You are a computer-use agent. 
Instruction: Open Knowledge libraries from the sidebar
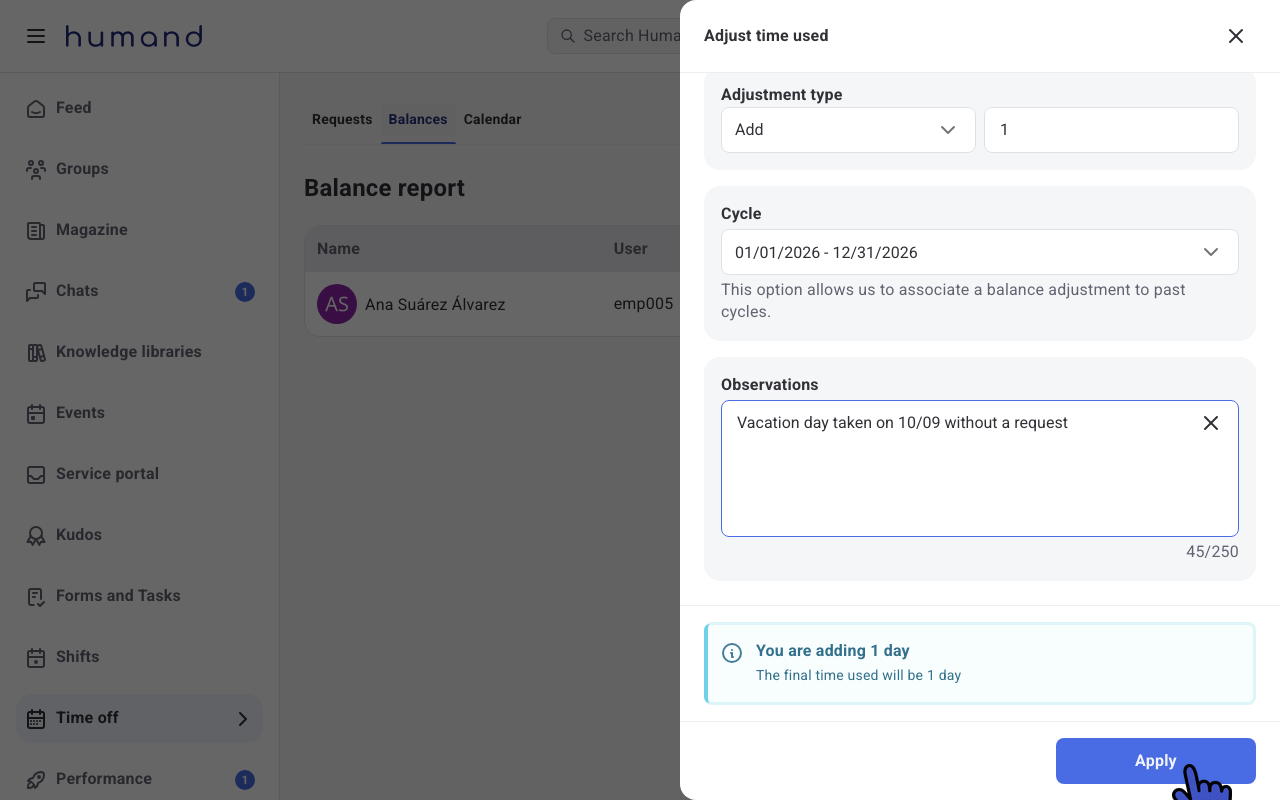tap(139, 352)
